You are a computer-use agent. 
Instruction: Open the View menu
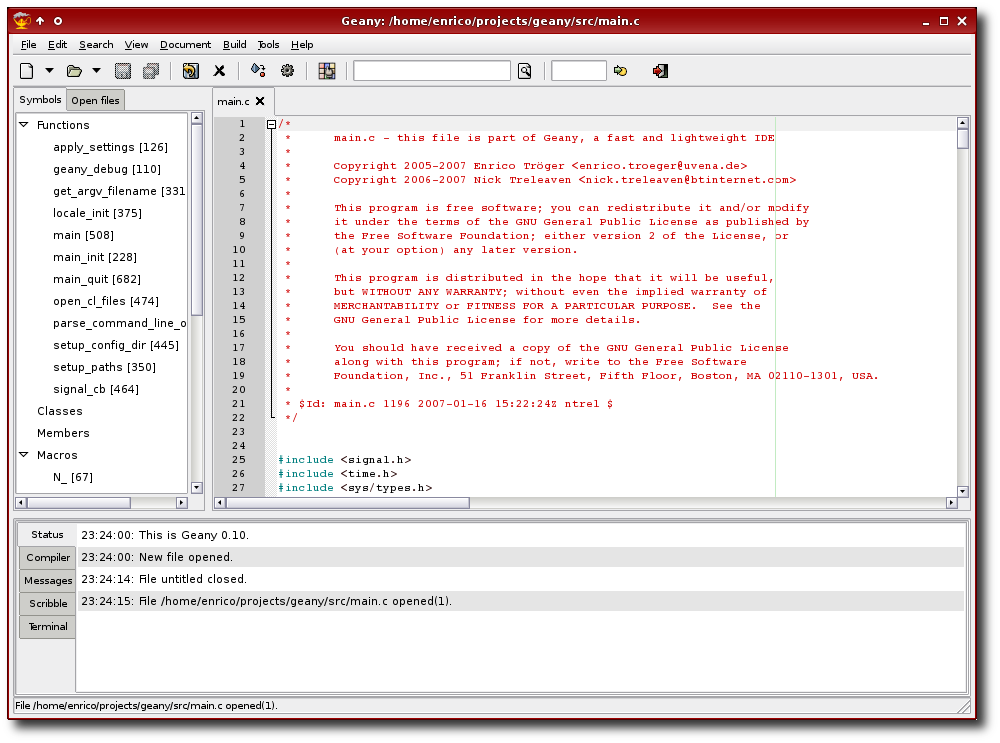coord(136,45)
